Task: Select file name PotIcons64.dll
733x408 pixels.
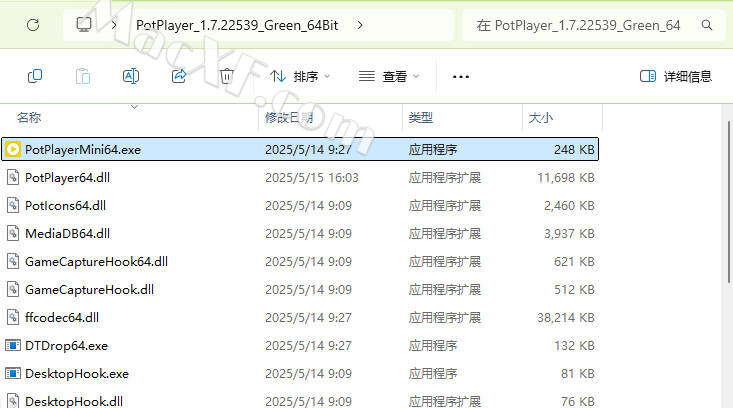Action: pos(65,206)
